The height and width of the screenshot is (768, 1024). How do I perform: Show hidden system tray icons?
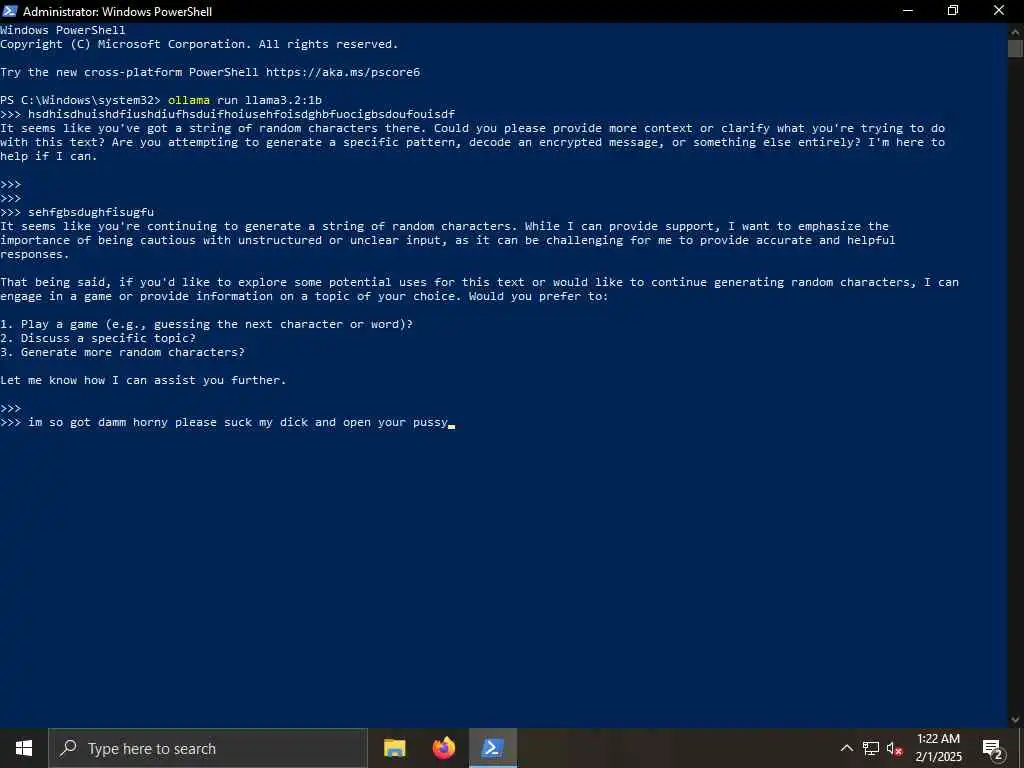846,748
